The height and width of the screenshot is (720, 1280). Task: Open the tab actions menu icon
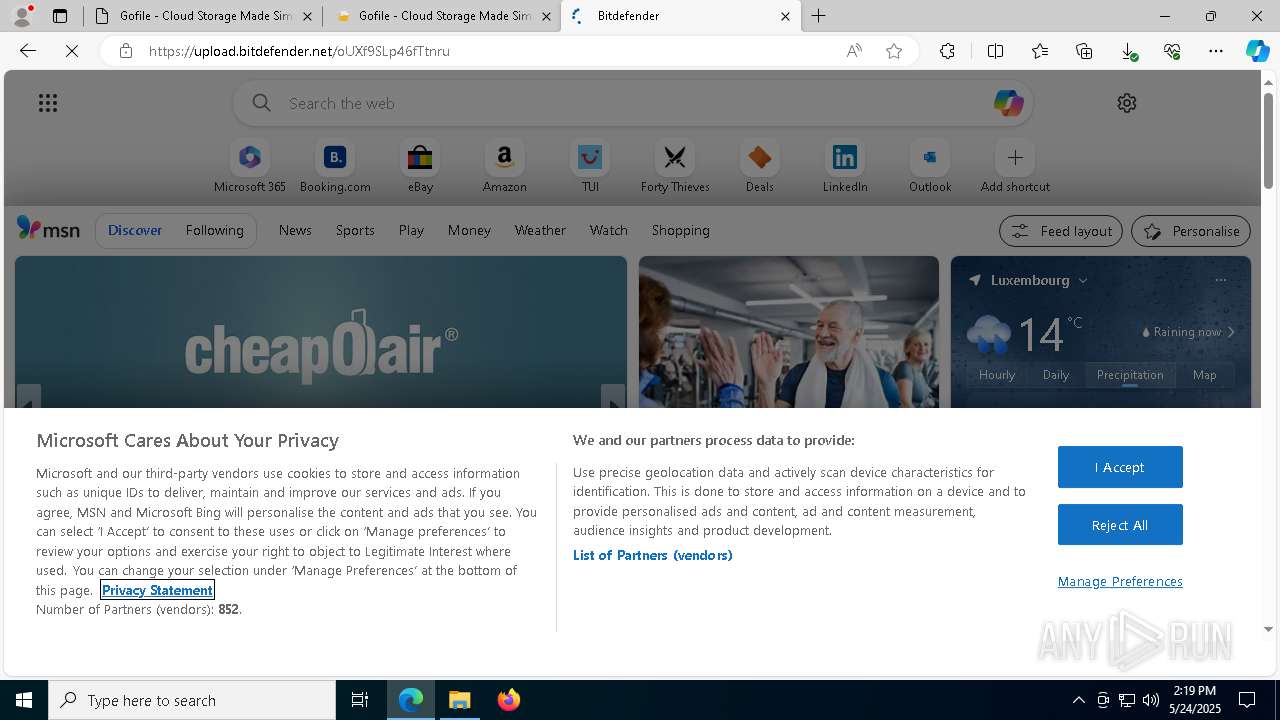[x=60, y=16]
